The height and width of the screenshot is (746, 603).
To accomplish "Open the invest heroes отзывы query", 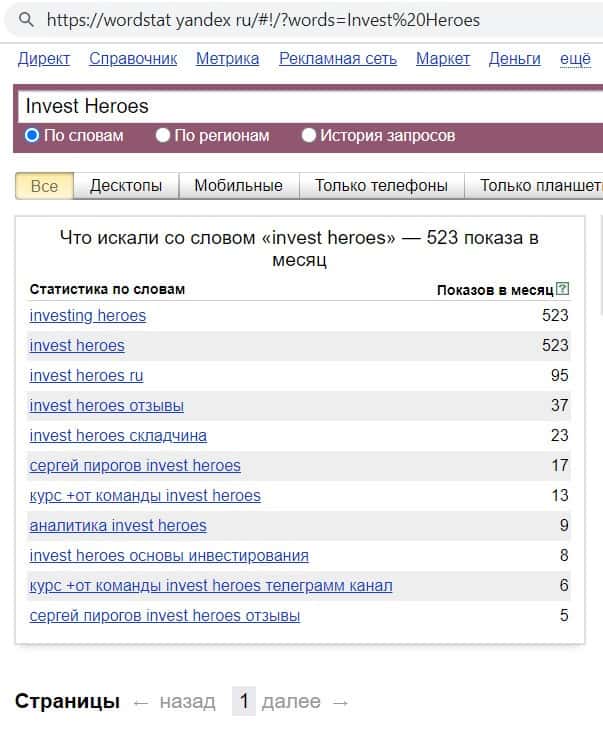I will 107,406.
